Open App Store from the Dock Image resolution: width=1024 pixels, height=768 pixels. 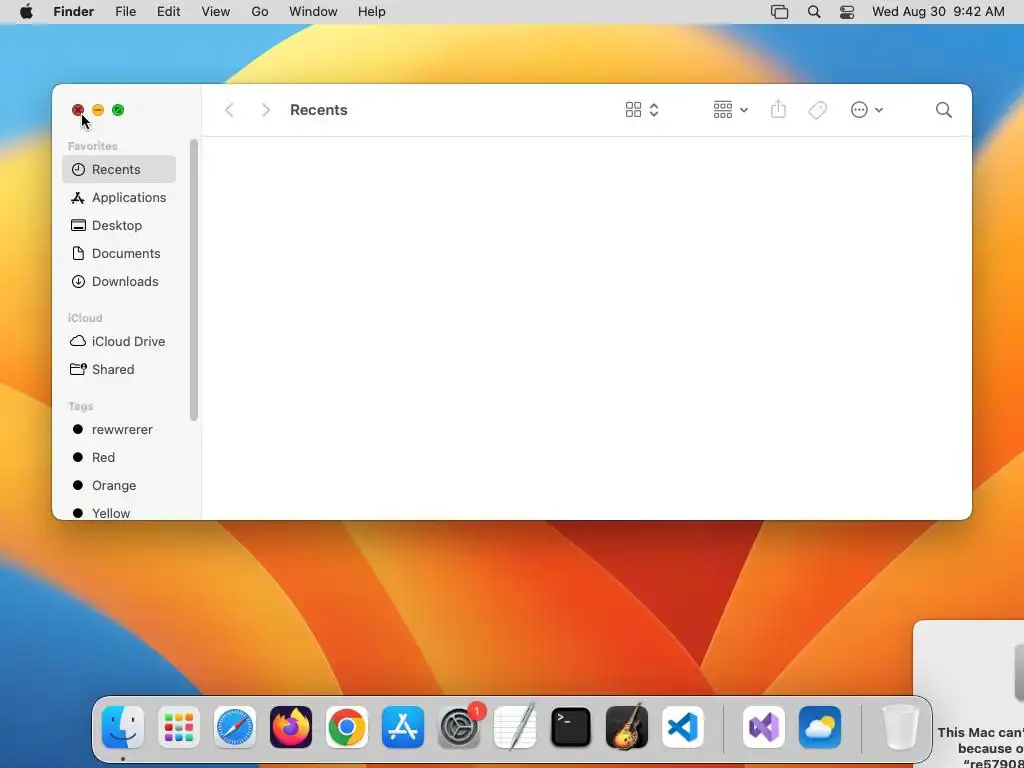click(403, 727)
